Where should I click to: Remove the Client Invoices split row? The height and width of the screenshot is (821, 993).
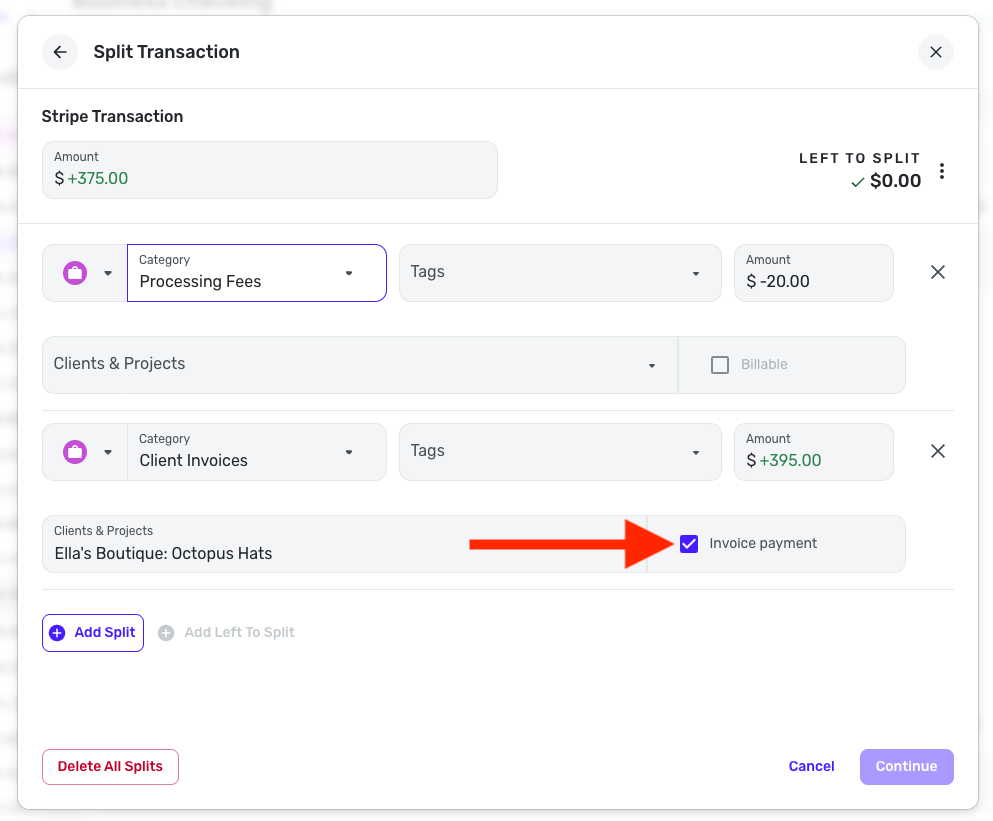pyautogui.click(x=937, y=451)
